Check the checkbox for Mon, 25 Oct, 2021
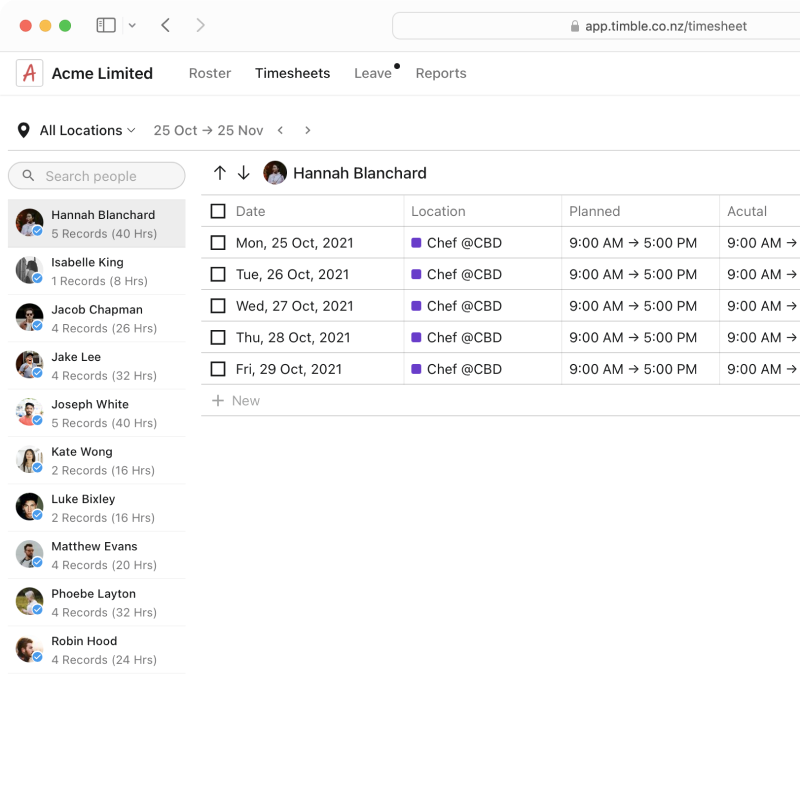Viewport: 800px width, 800px height. click(217, 242)
